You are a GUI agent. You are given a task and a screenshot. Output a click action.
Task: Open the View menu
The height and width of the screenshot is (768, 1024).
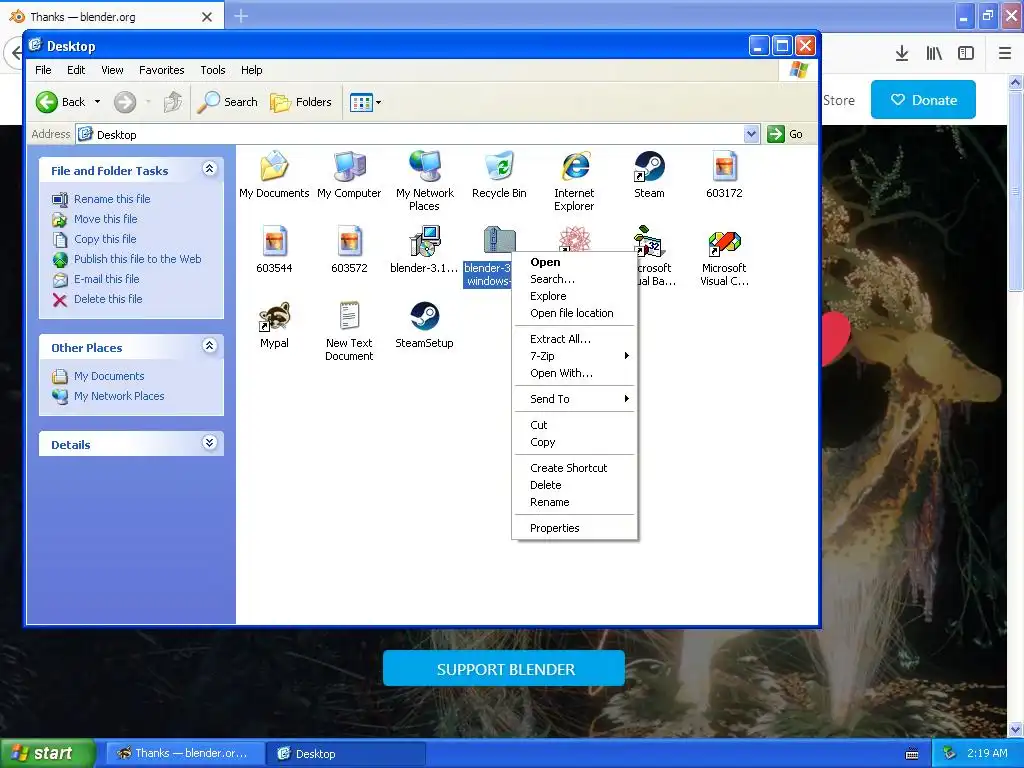coord(112,70)
